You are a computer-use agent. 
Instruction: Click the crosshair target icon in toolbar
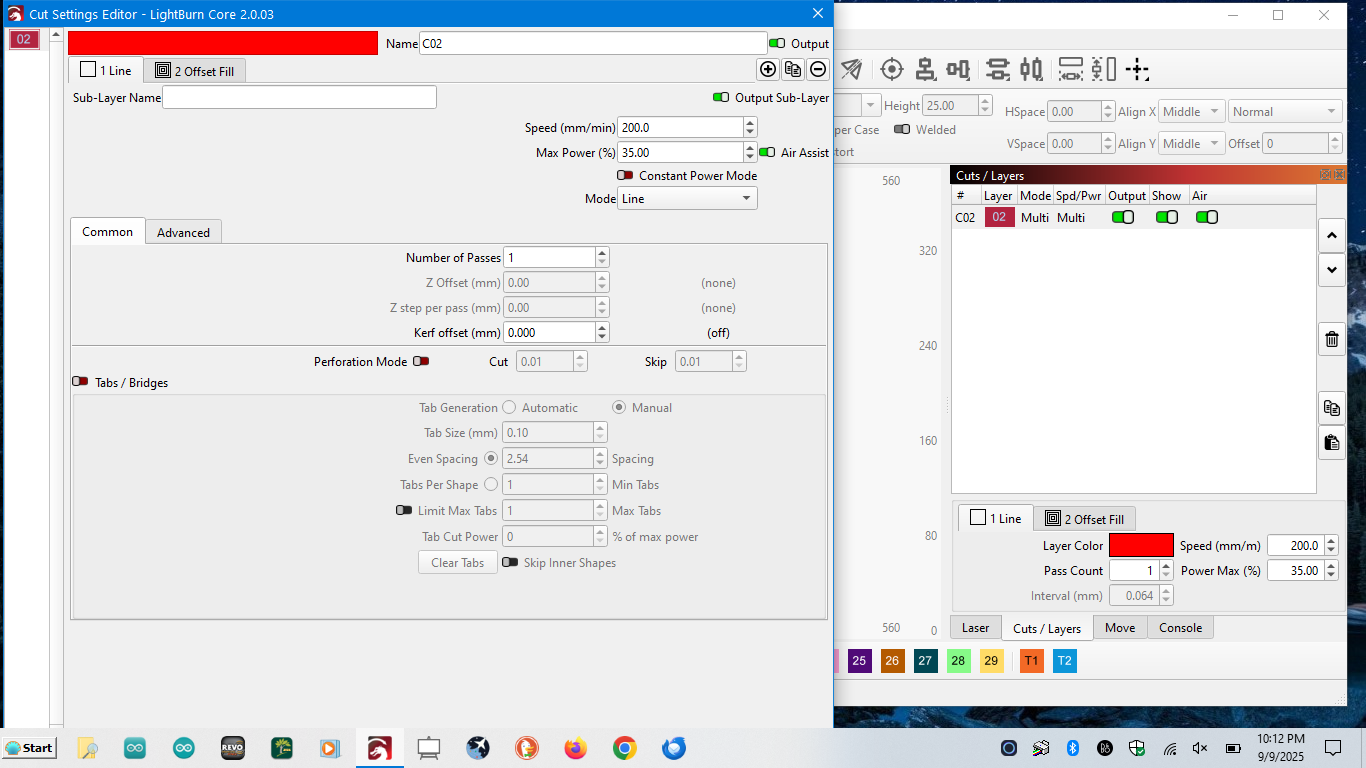891,69
